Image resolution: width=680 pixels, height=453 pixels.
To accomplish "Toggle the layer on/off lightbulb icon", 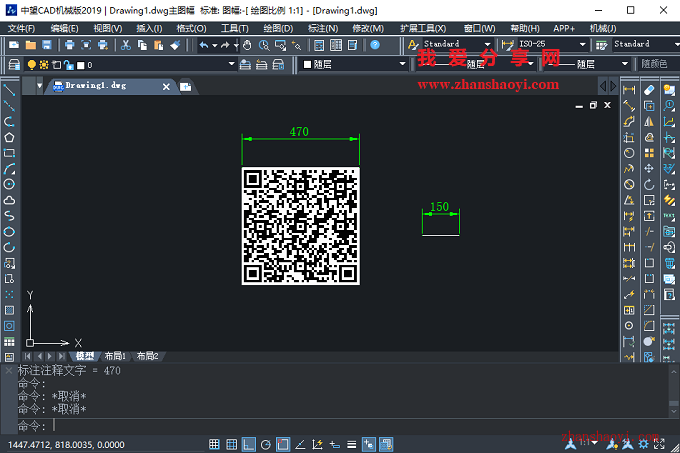I will [32, 65].
